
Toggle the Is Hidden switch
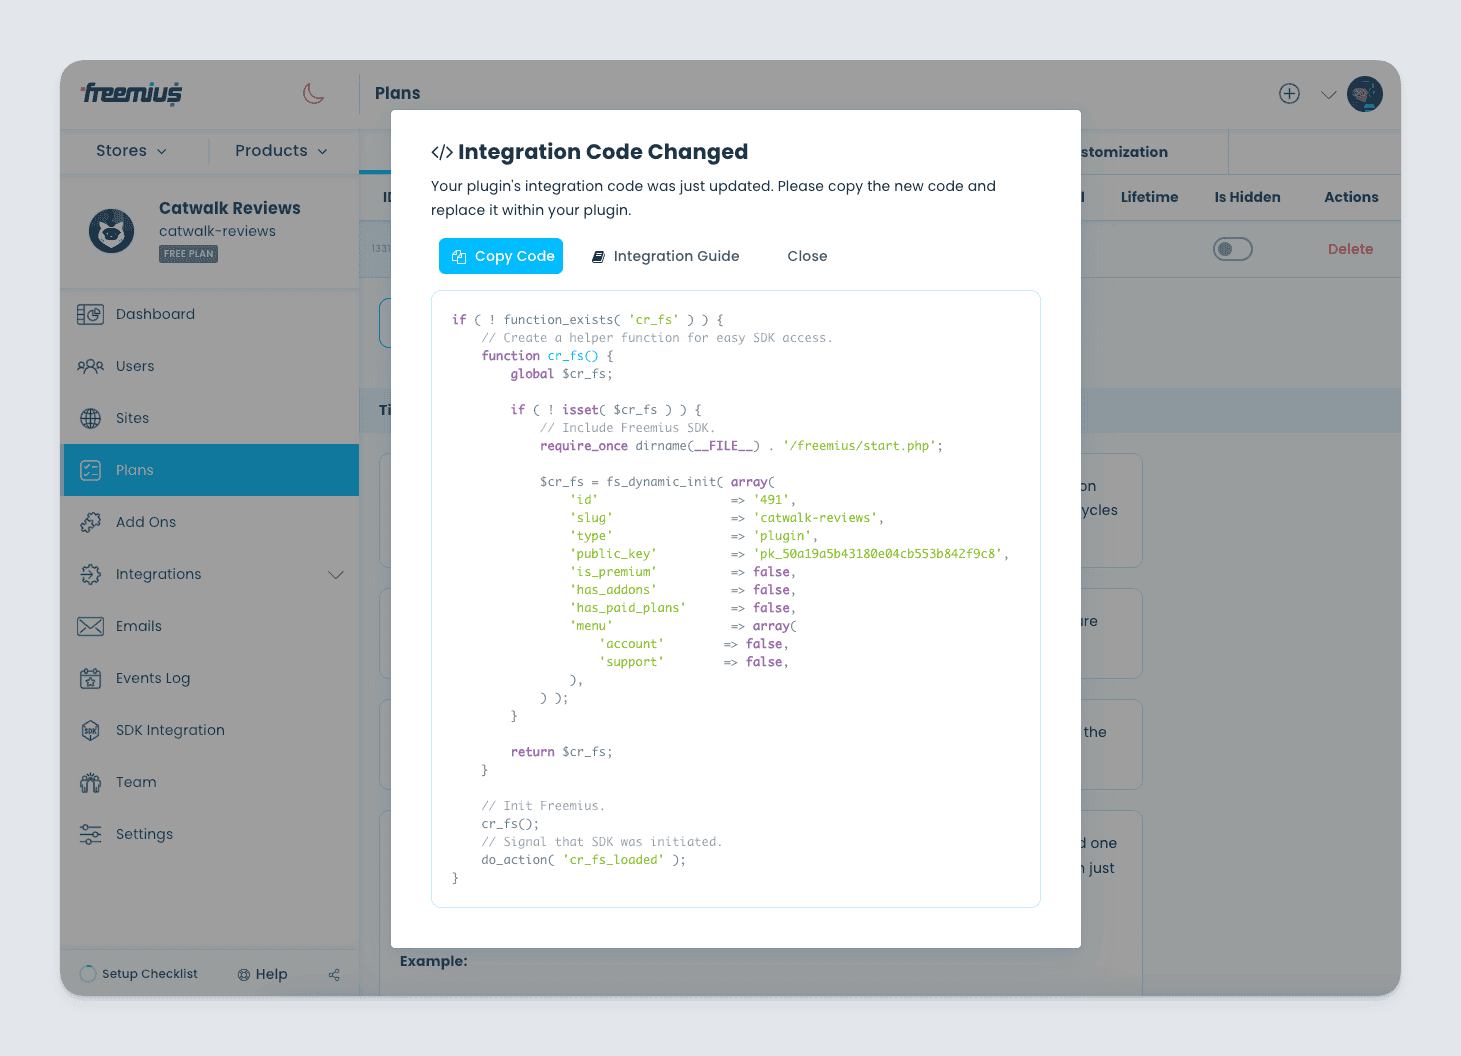coord(1233,249)
